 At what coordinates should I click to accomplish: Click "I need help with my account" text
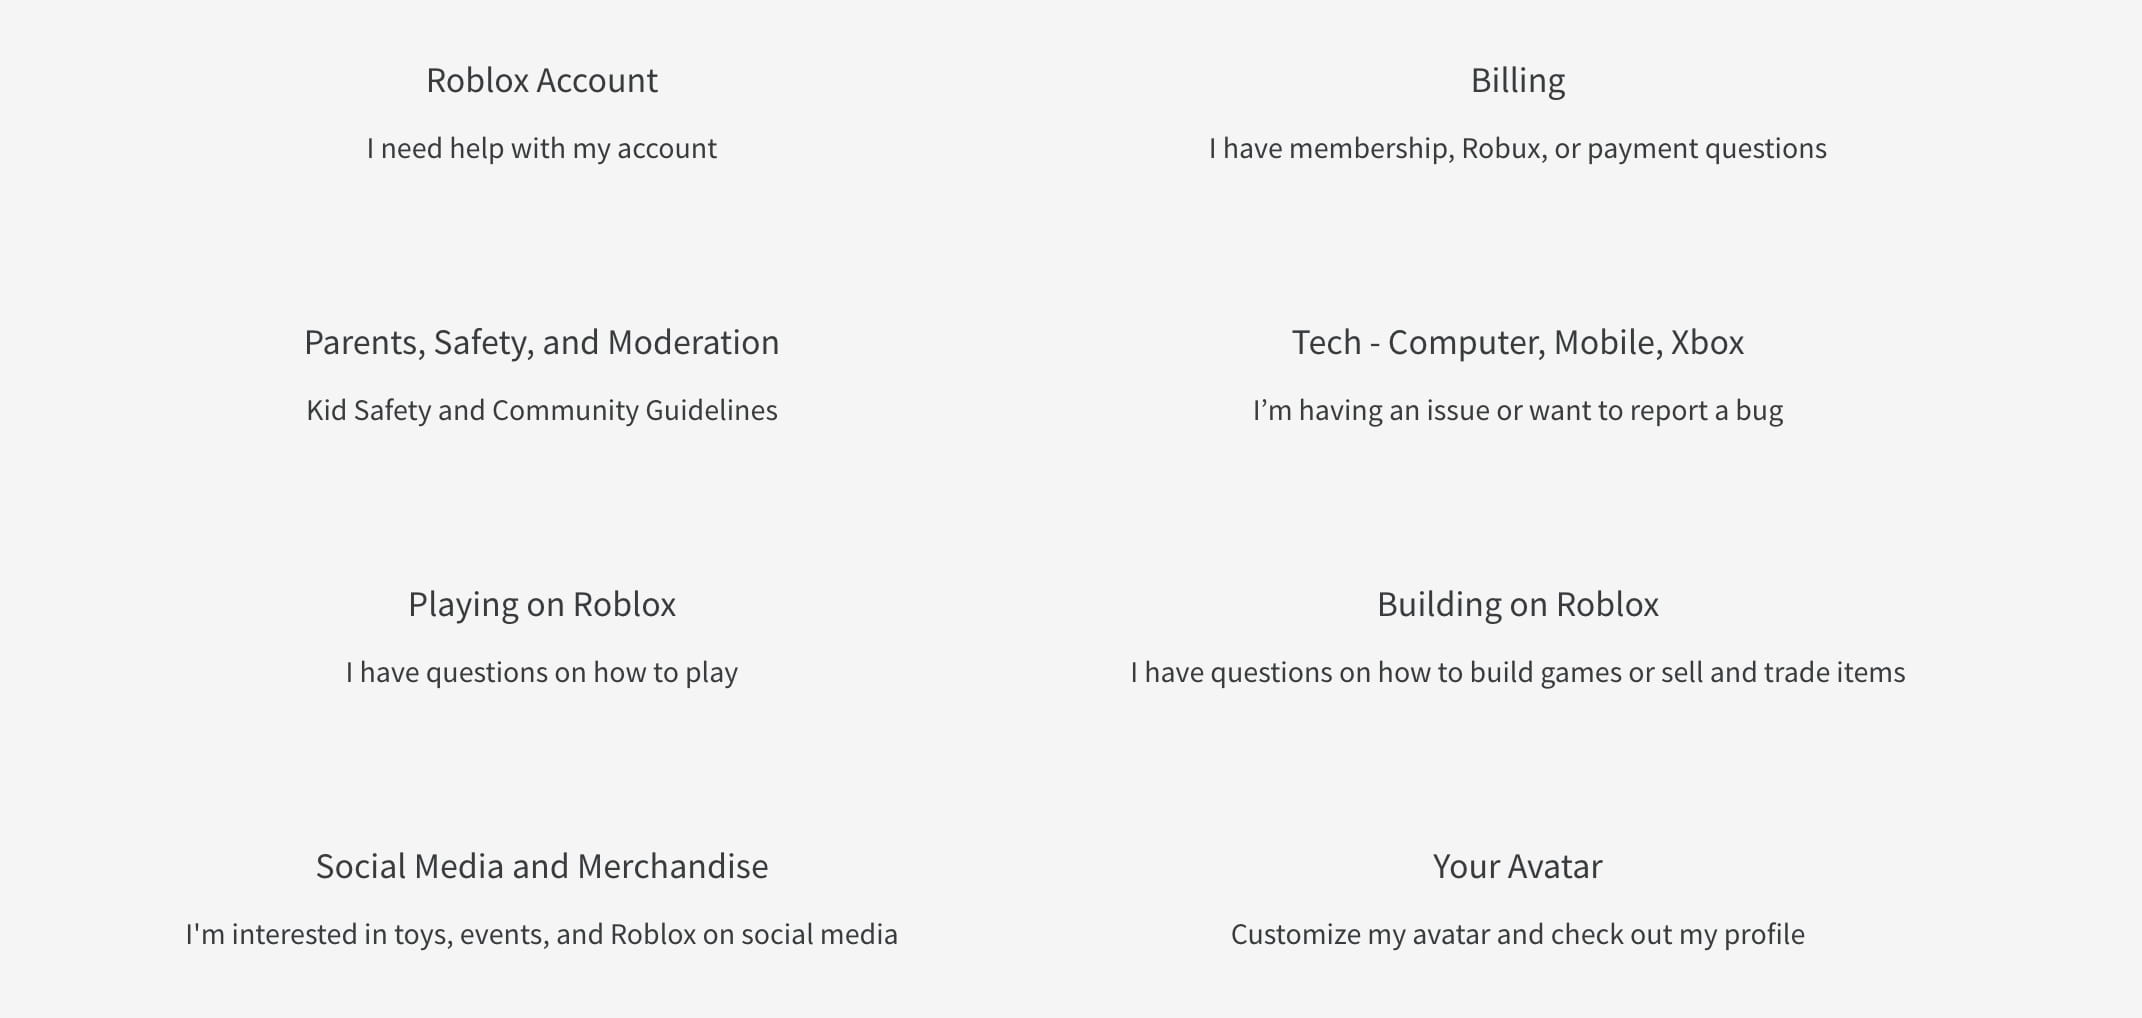tap(541, 148)
